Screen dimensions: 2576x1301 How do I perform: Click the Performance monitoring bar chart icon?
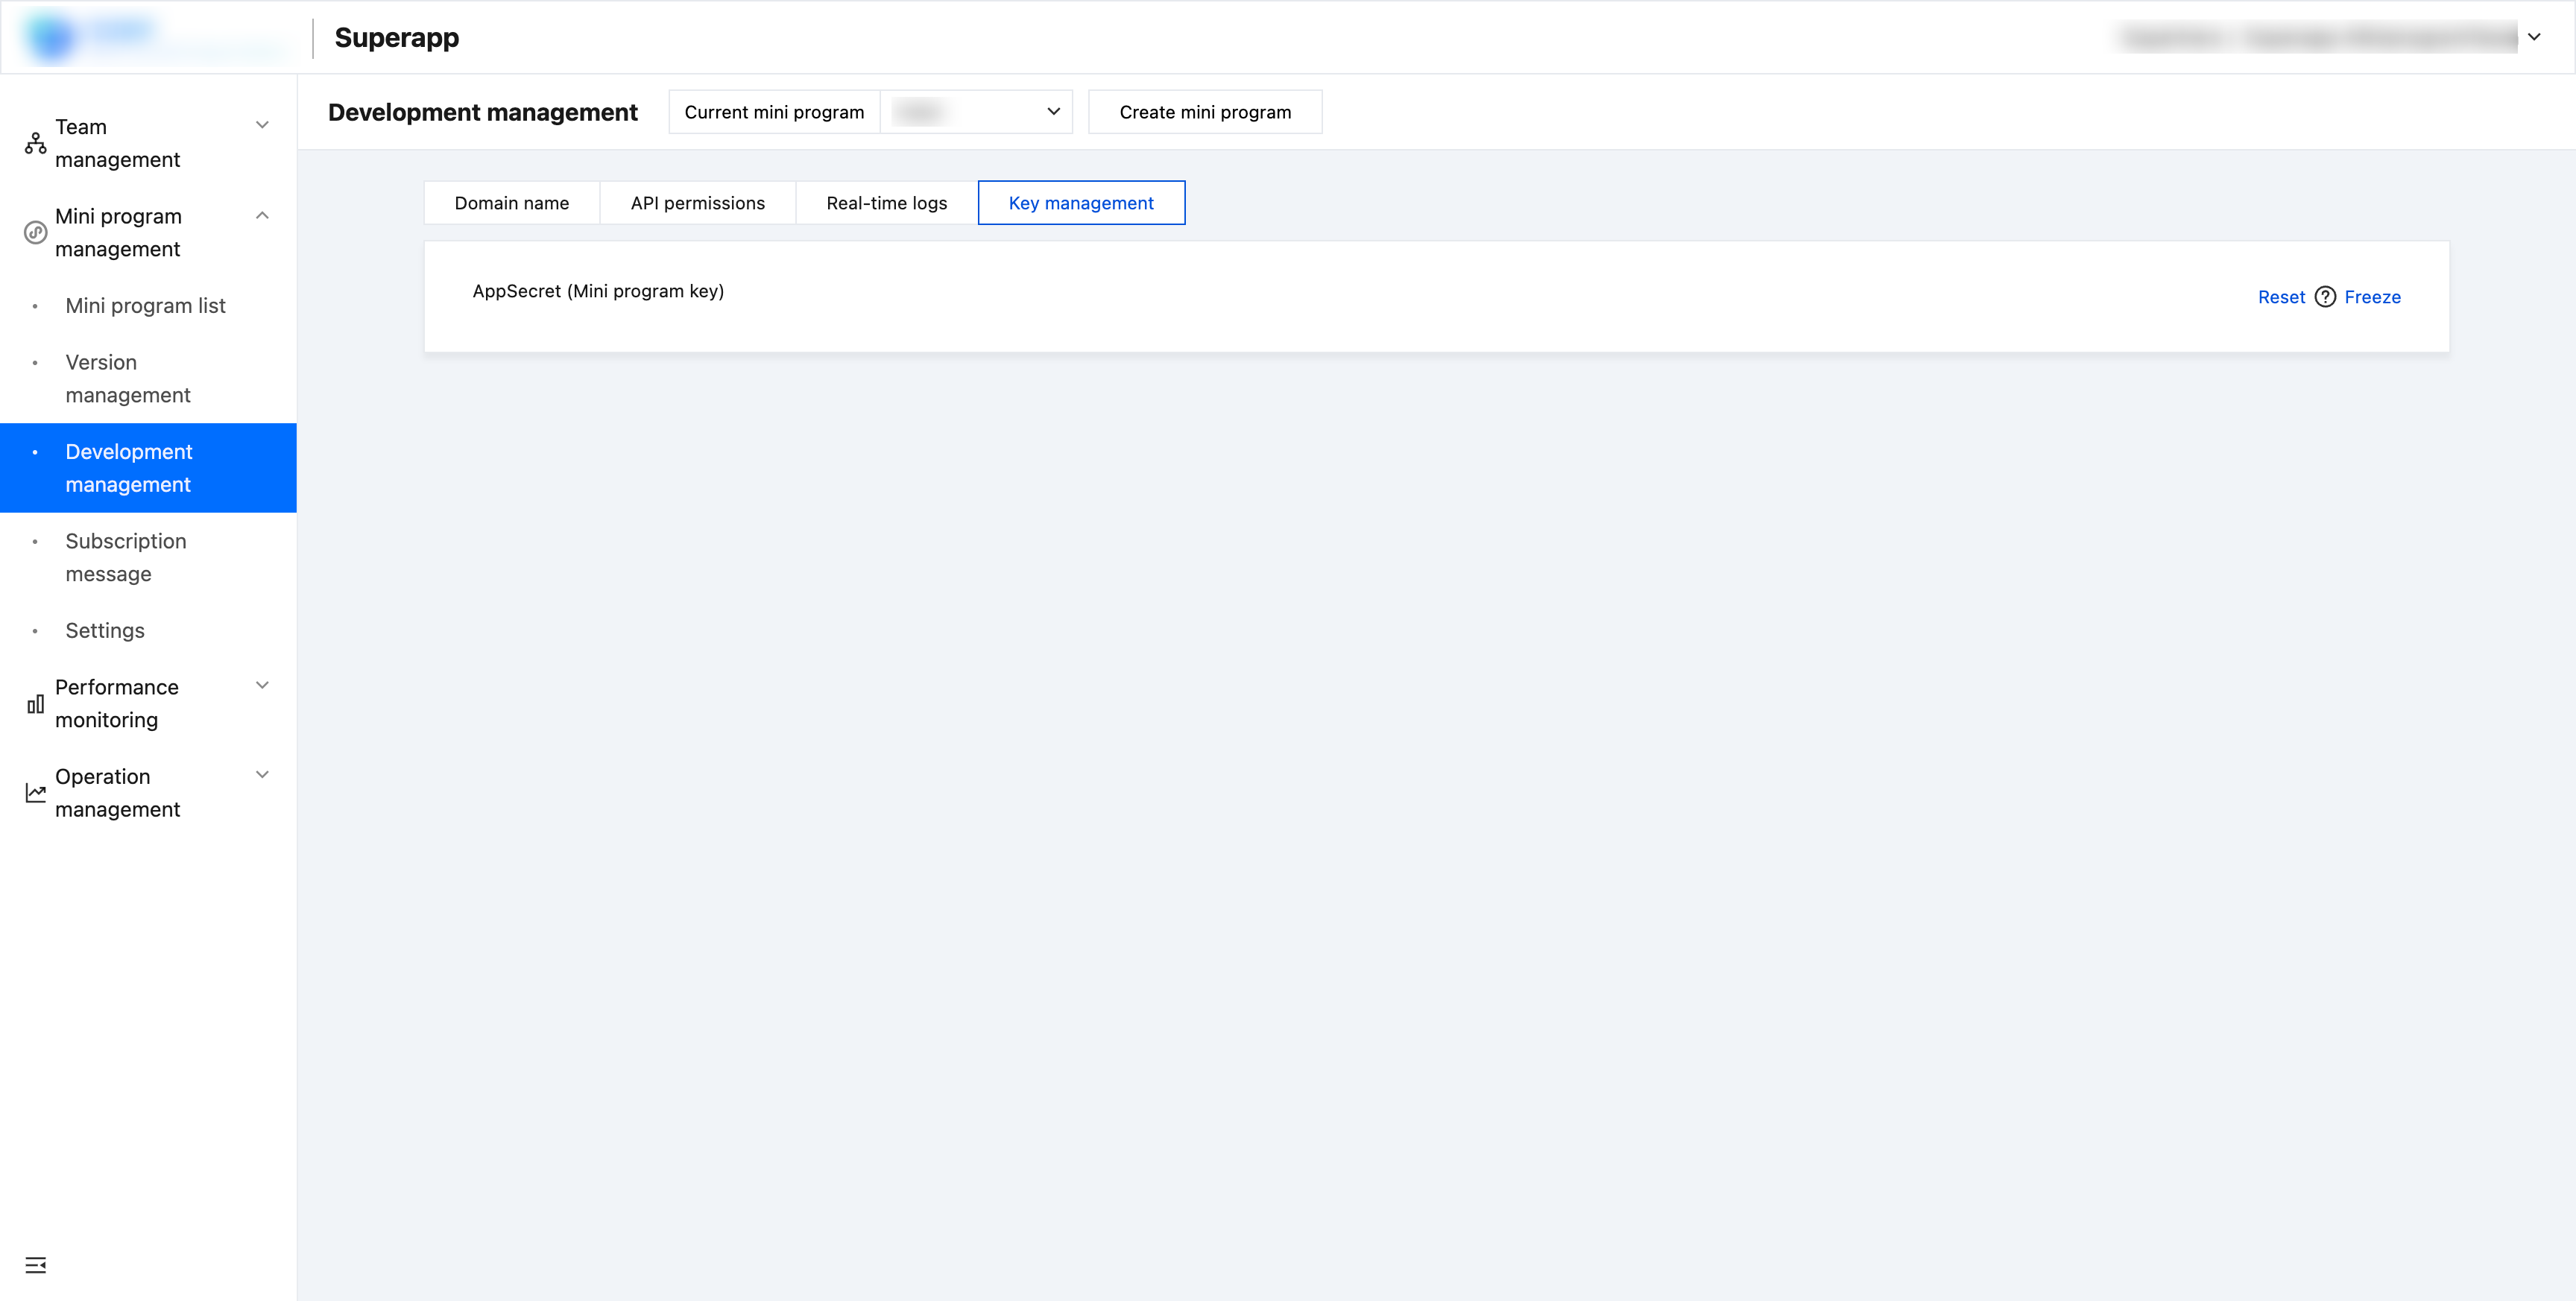point(36,704)
